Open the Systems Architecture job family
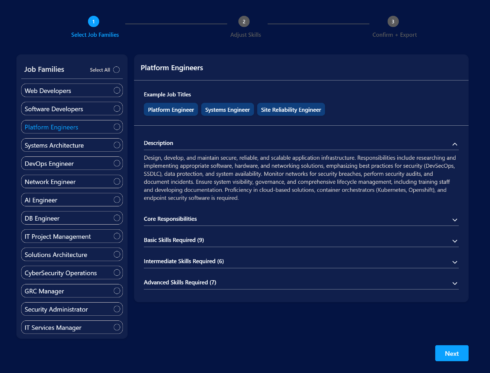The height and width of the screenshot is (373, 490). pos(72,145)
